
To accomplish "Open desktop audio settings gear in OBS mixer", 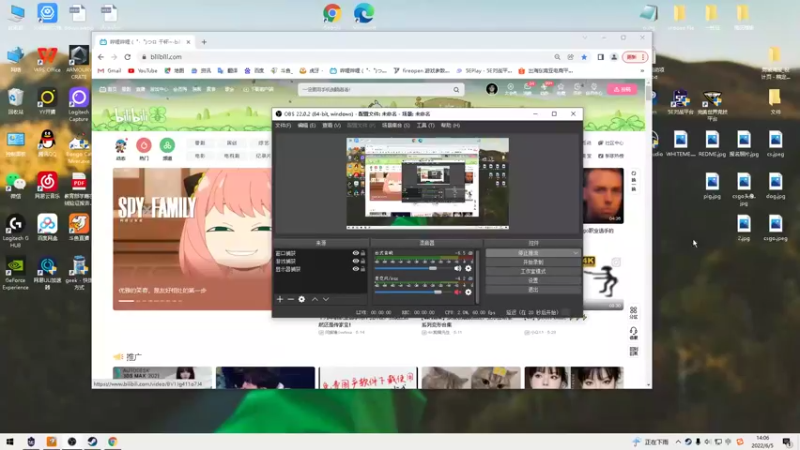I will (x=468, y=268).
